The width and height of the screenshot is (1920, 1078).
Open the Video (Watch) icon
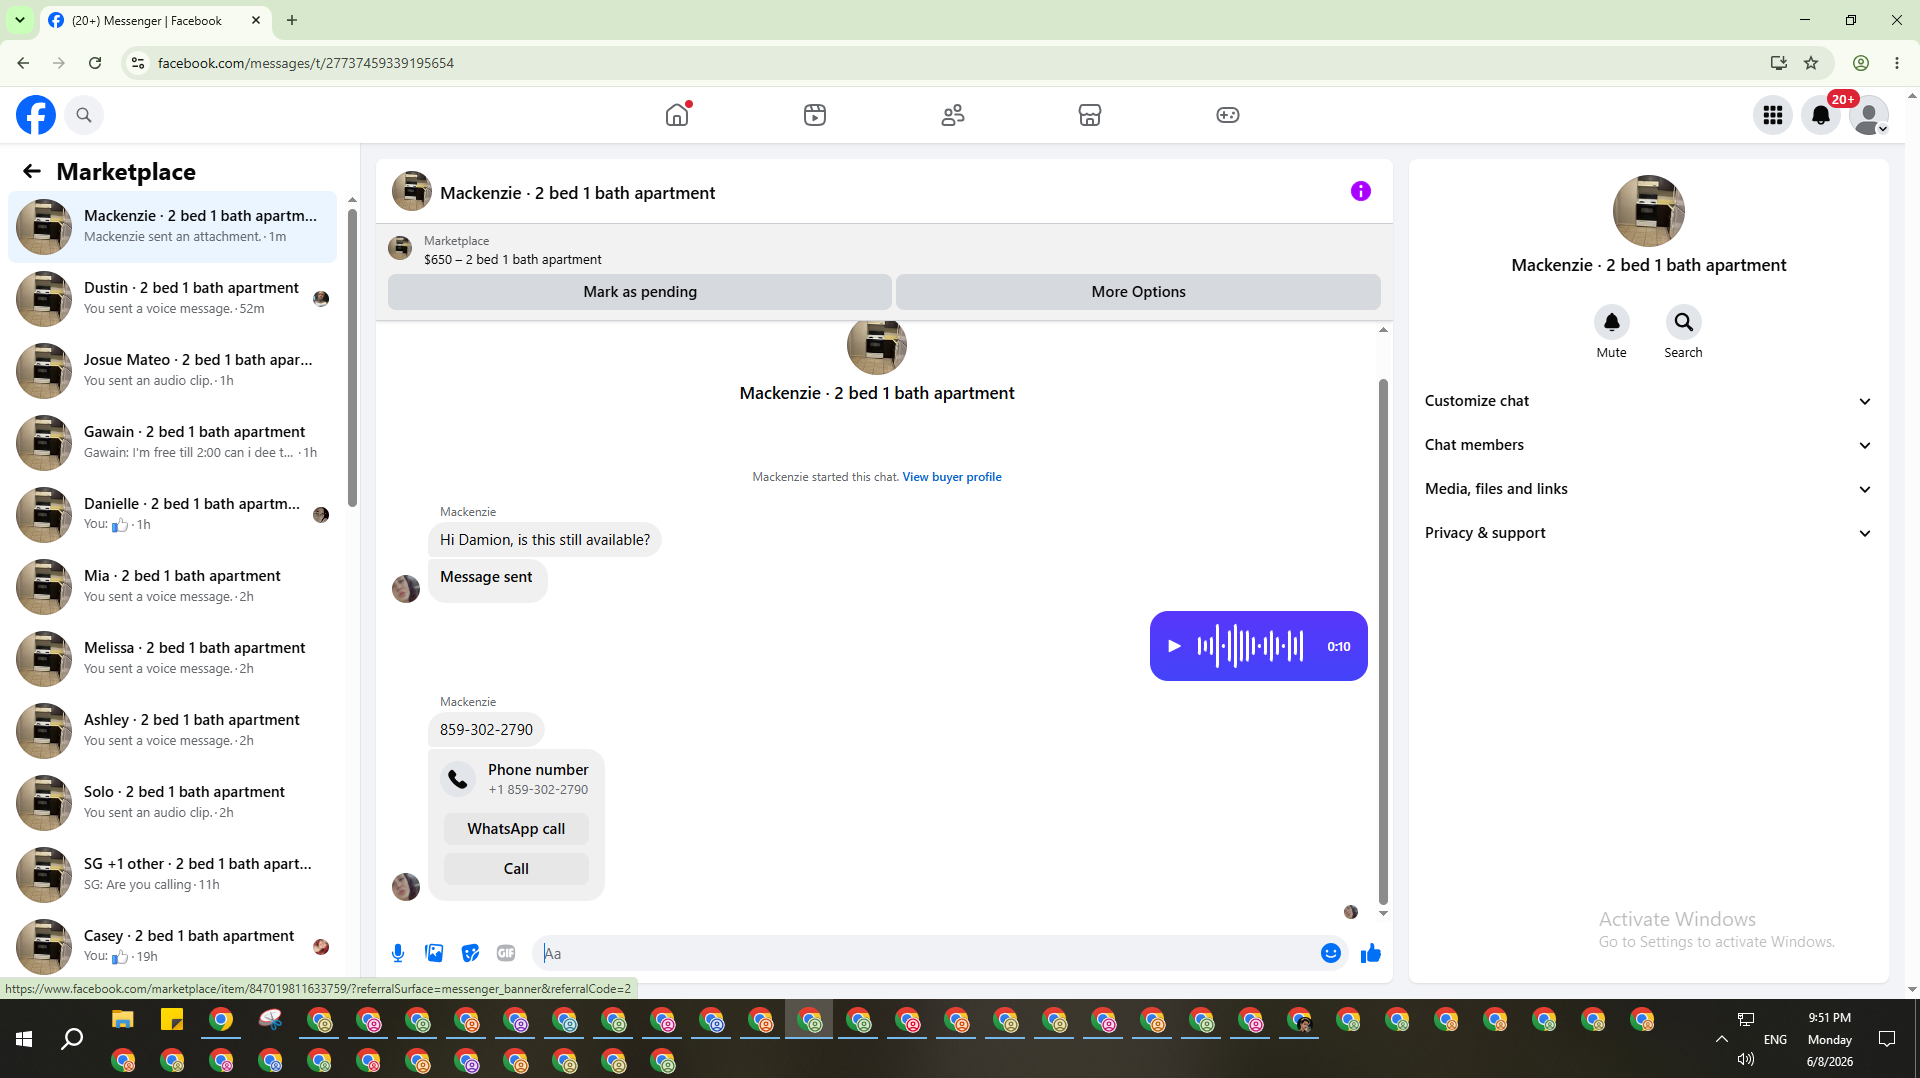pyautogui.click(x=815, y=115)
